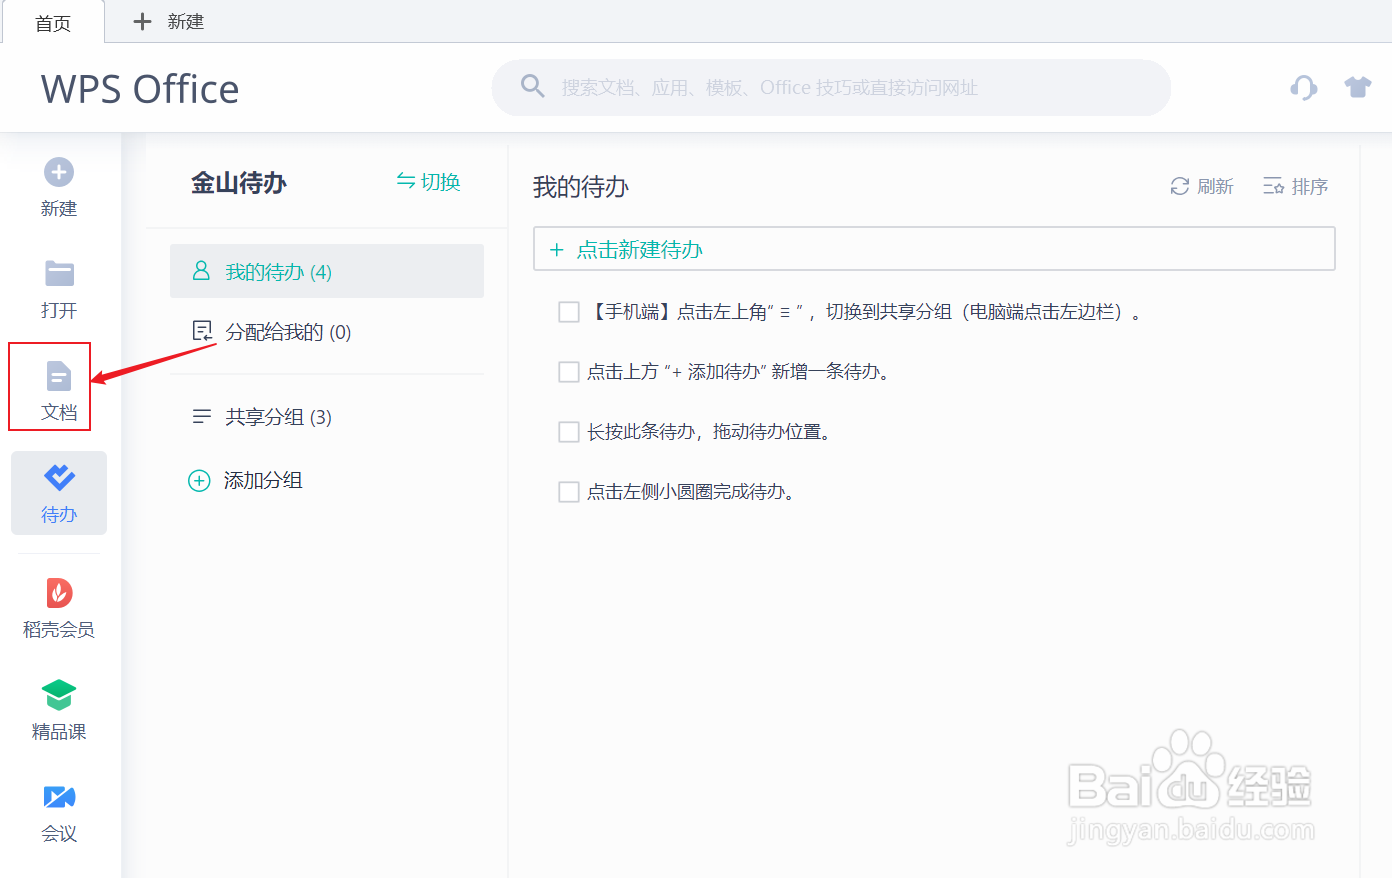
Task: Open the customer service headset icon
Action: coord(1303,87)
